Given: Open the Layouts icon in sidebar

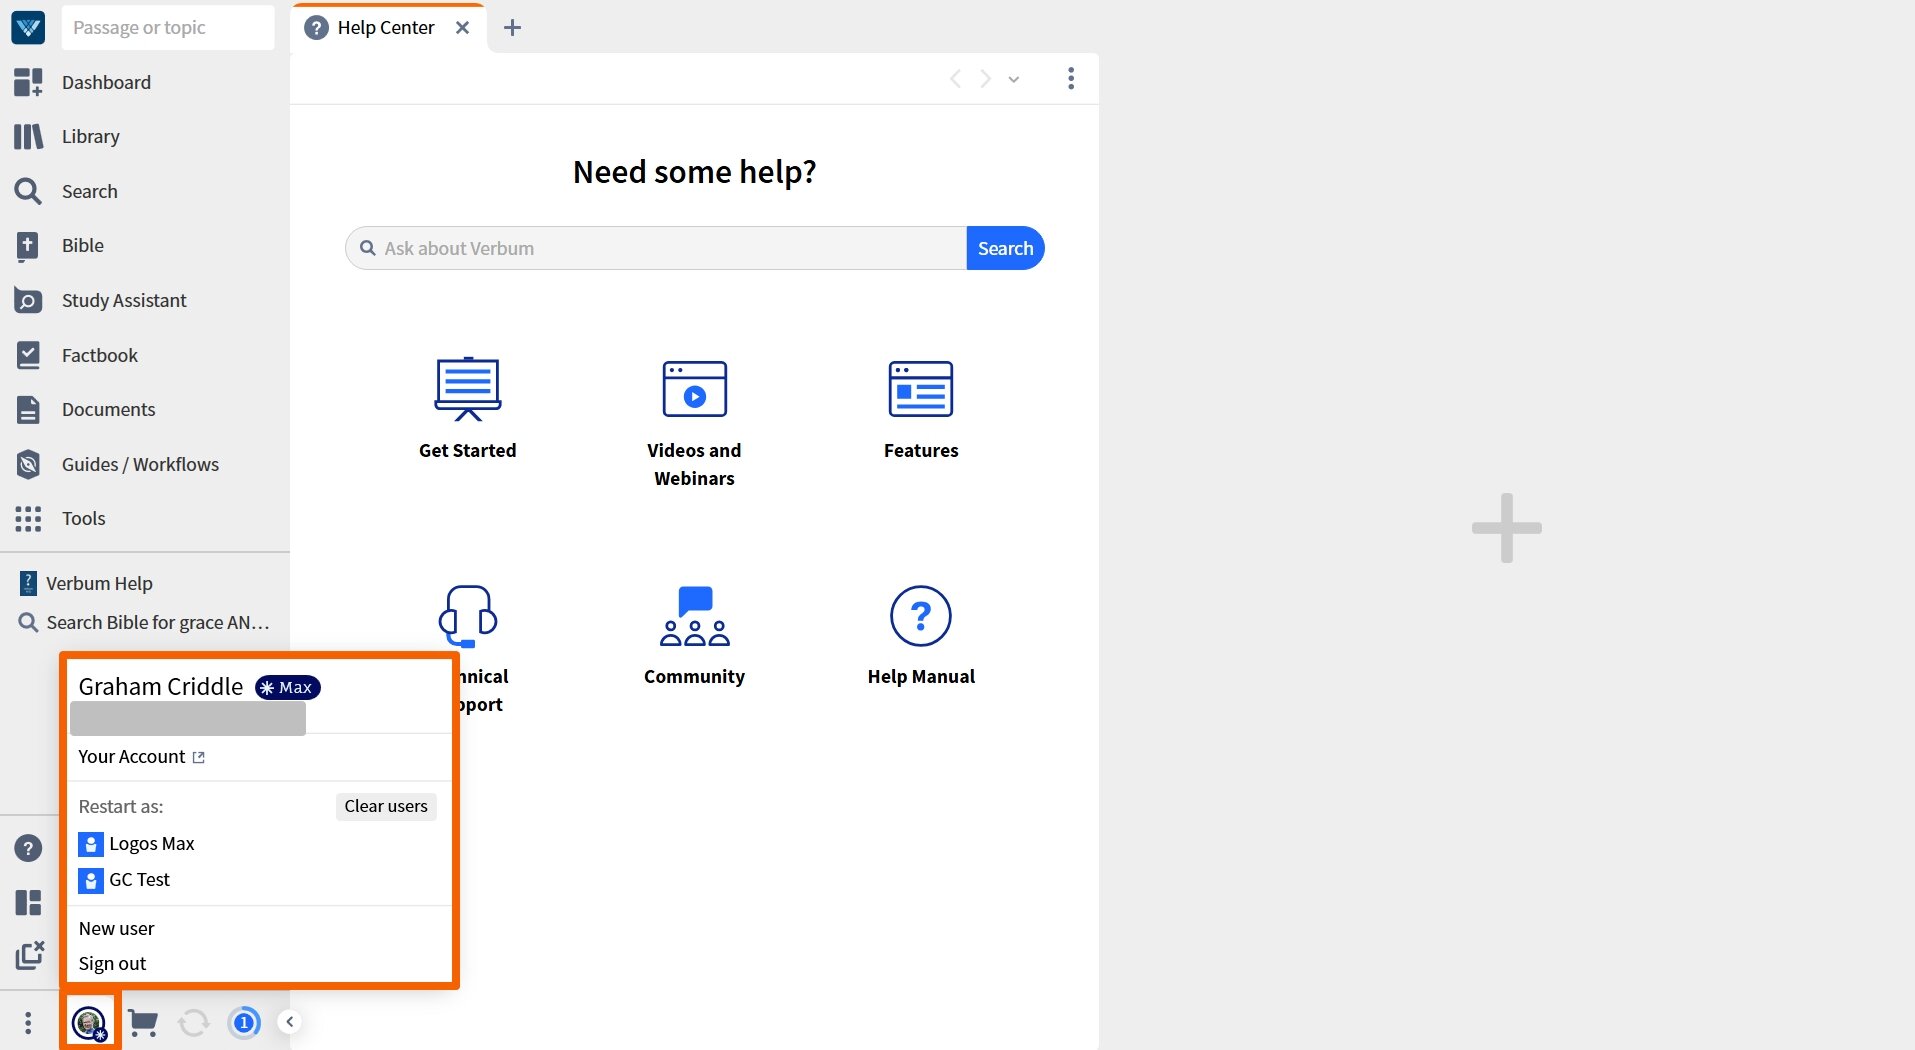Looking at the screenshot, I should click(28, 903).
